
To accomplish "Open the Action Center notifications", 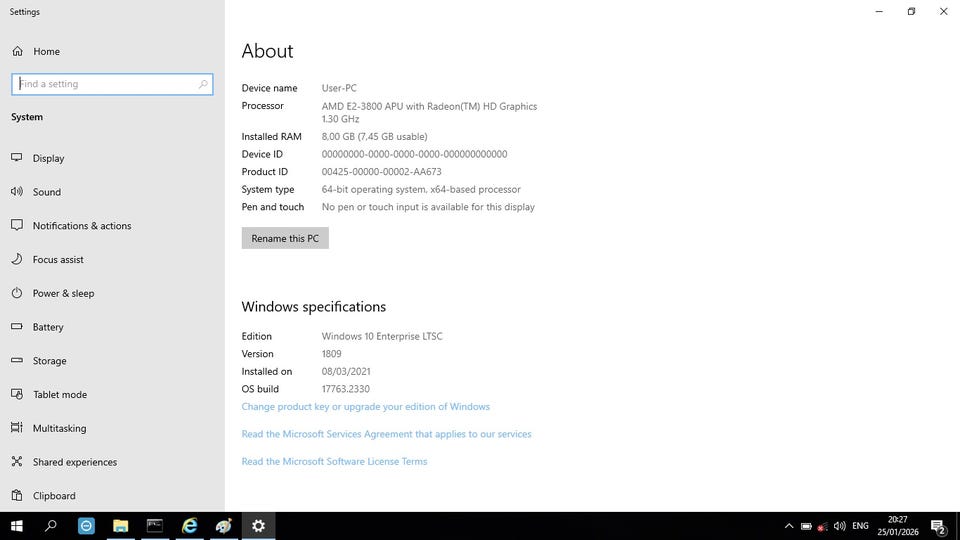I will (938, 526).
